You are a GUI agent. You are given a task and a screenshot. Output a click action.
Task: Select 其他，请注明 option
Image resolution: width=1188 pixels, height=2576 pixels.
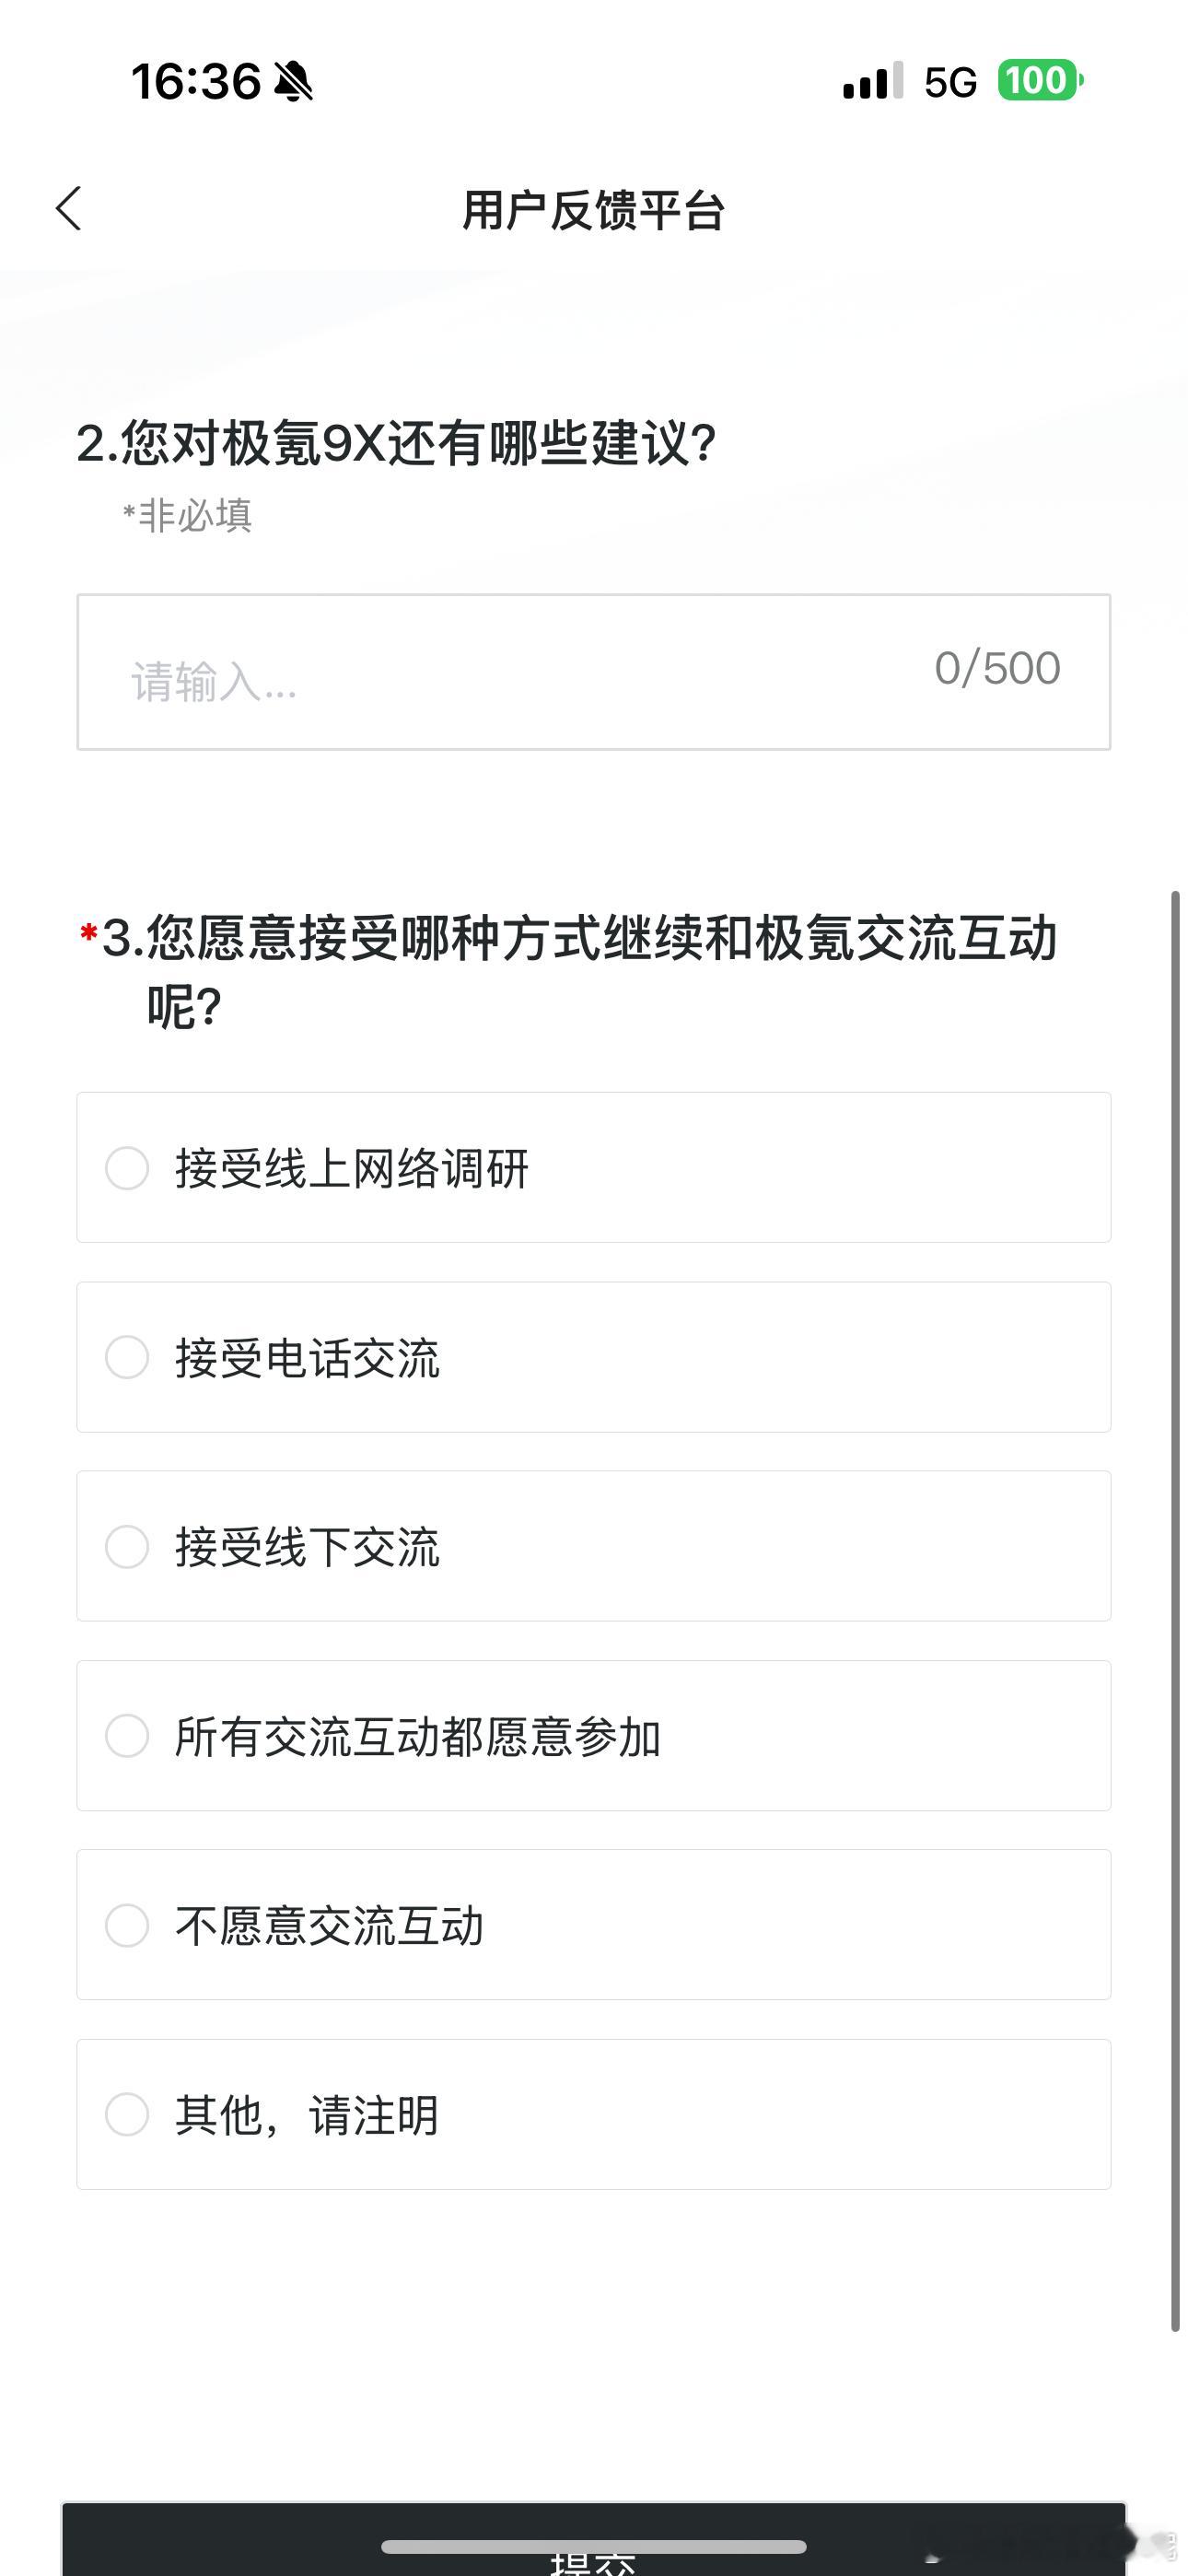[594, 2114]
